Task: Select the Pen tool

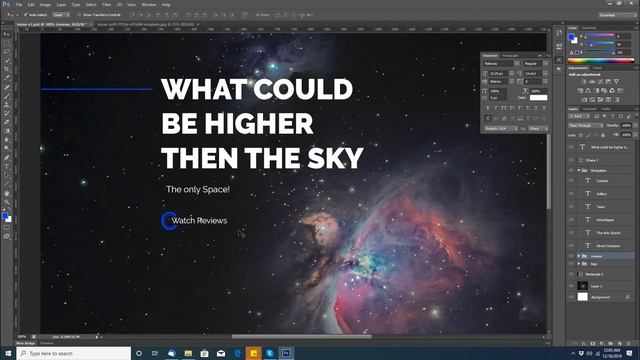Action: click(x=7, y=158)
